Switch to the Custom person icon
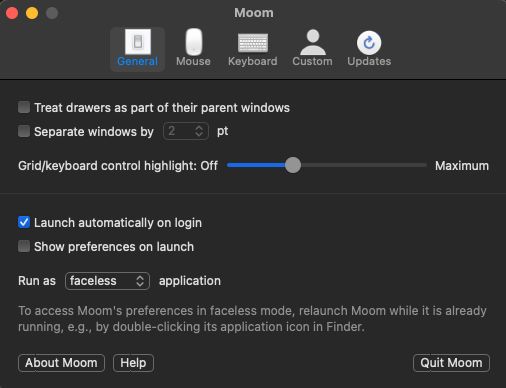The height and width of the screenshot is (388, 506). 313,42
